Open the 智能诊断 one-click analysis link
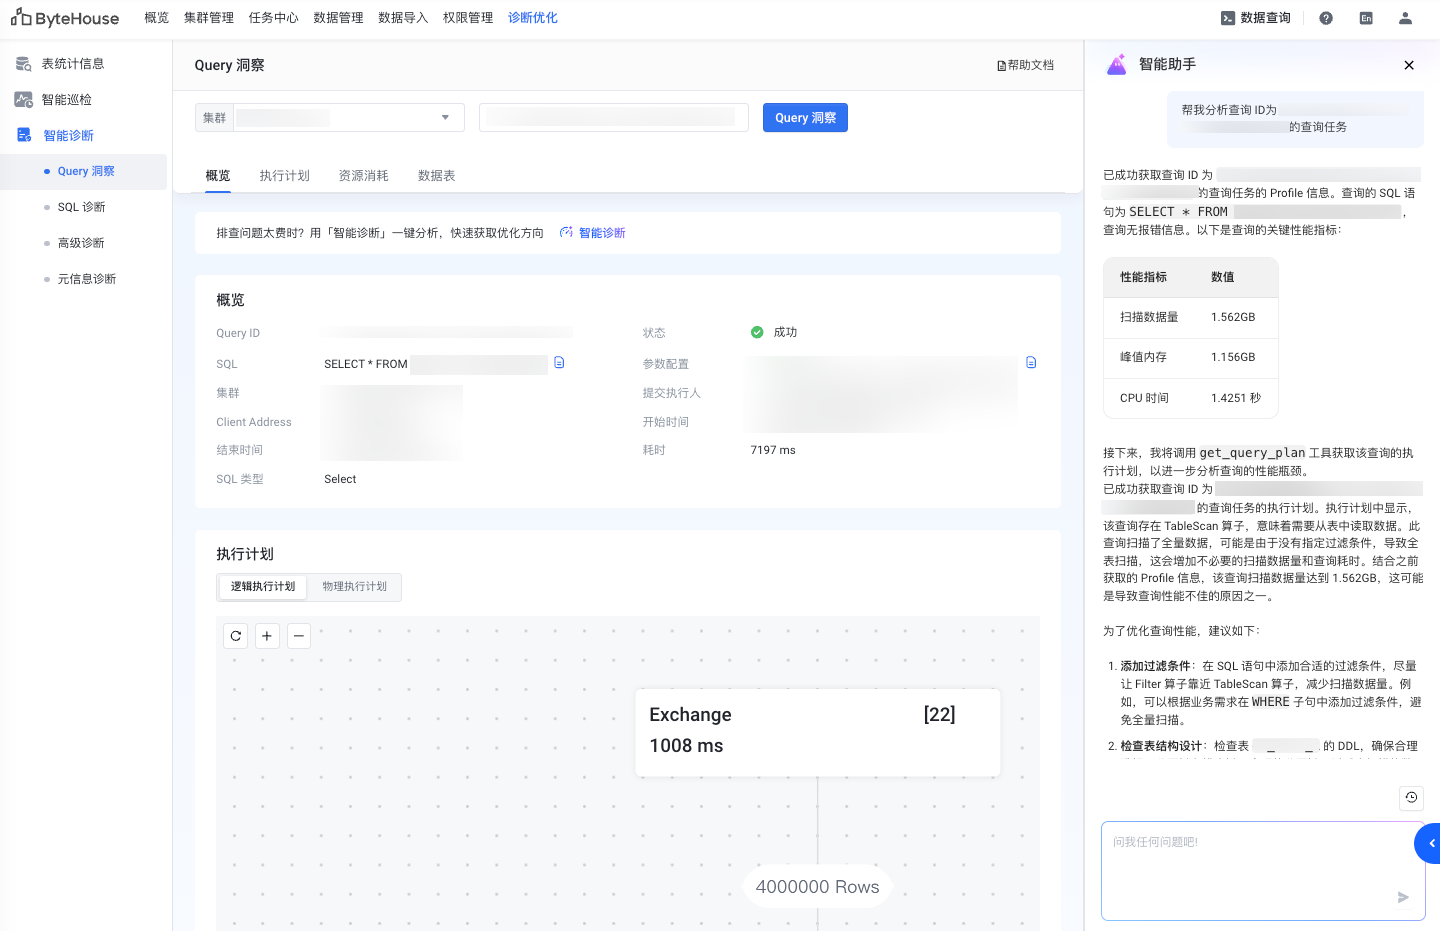Screen dimensions: 1440x931 [593, 233]
